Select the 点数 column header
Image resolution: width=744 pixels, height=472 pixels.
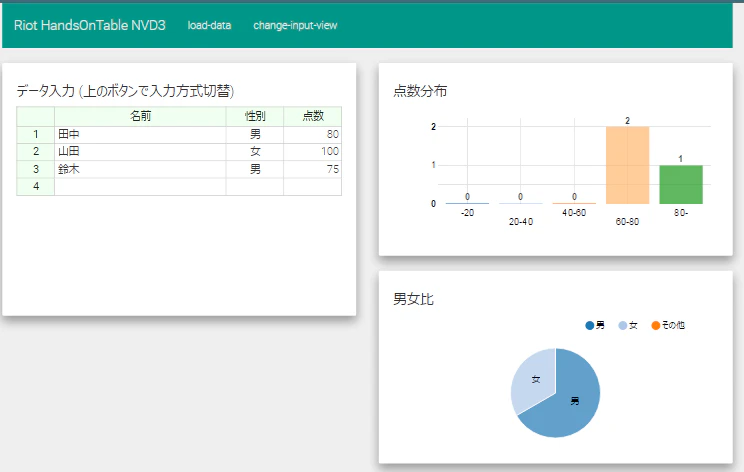313,116
